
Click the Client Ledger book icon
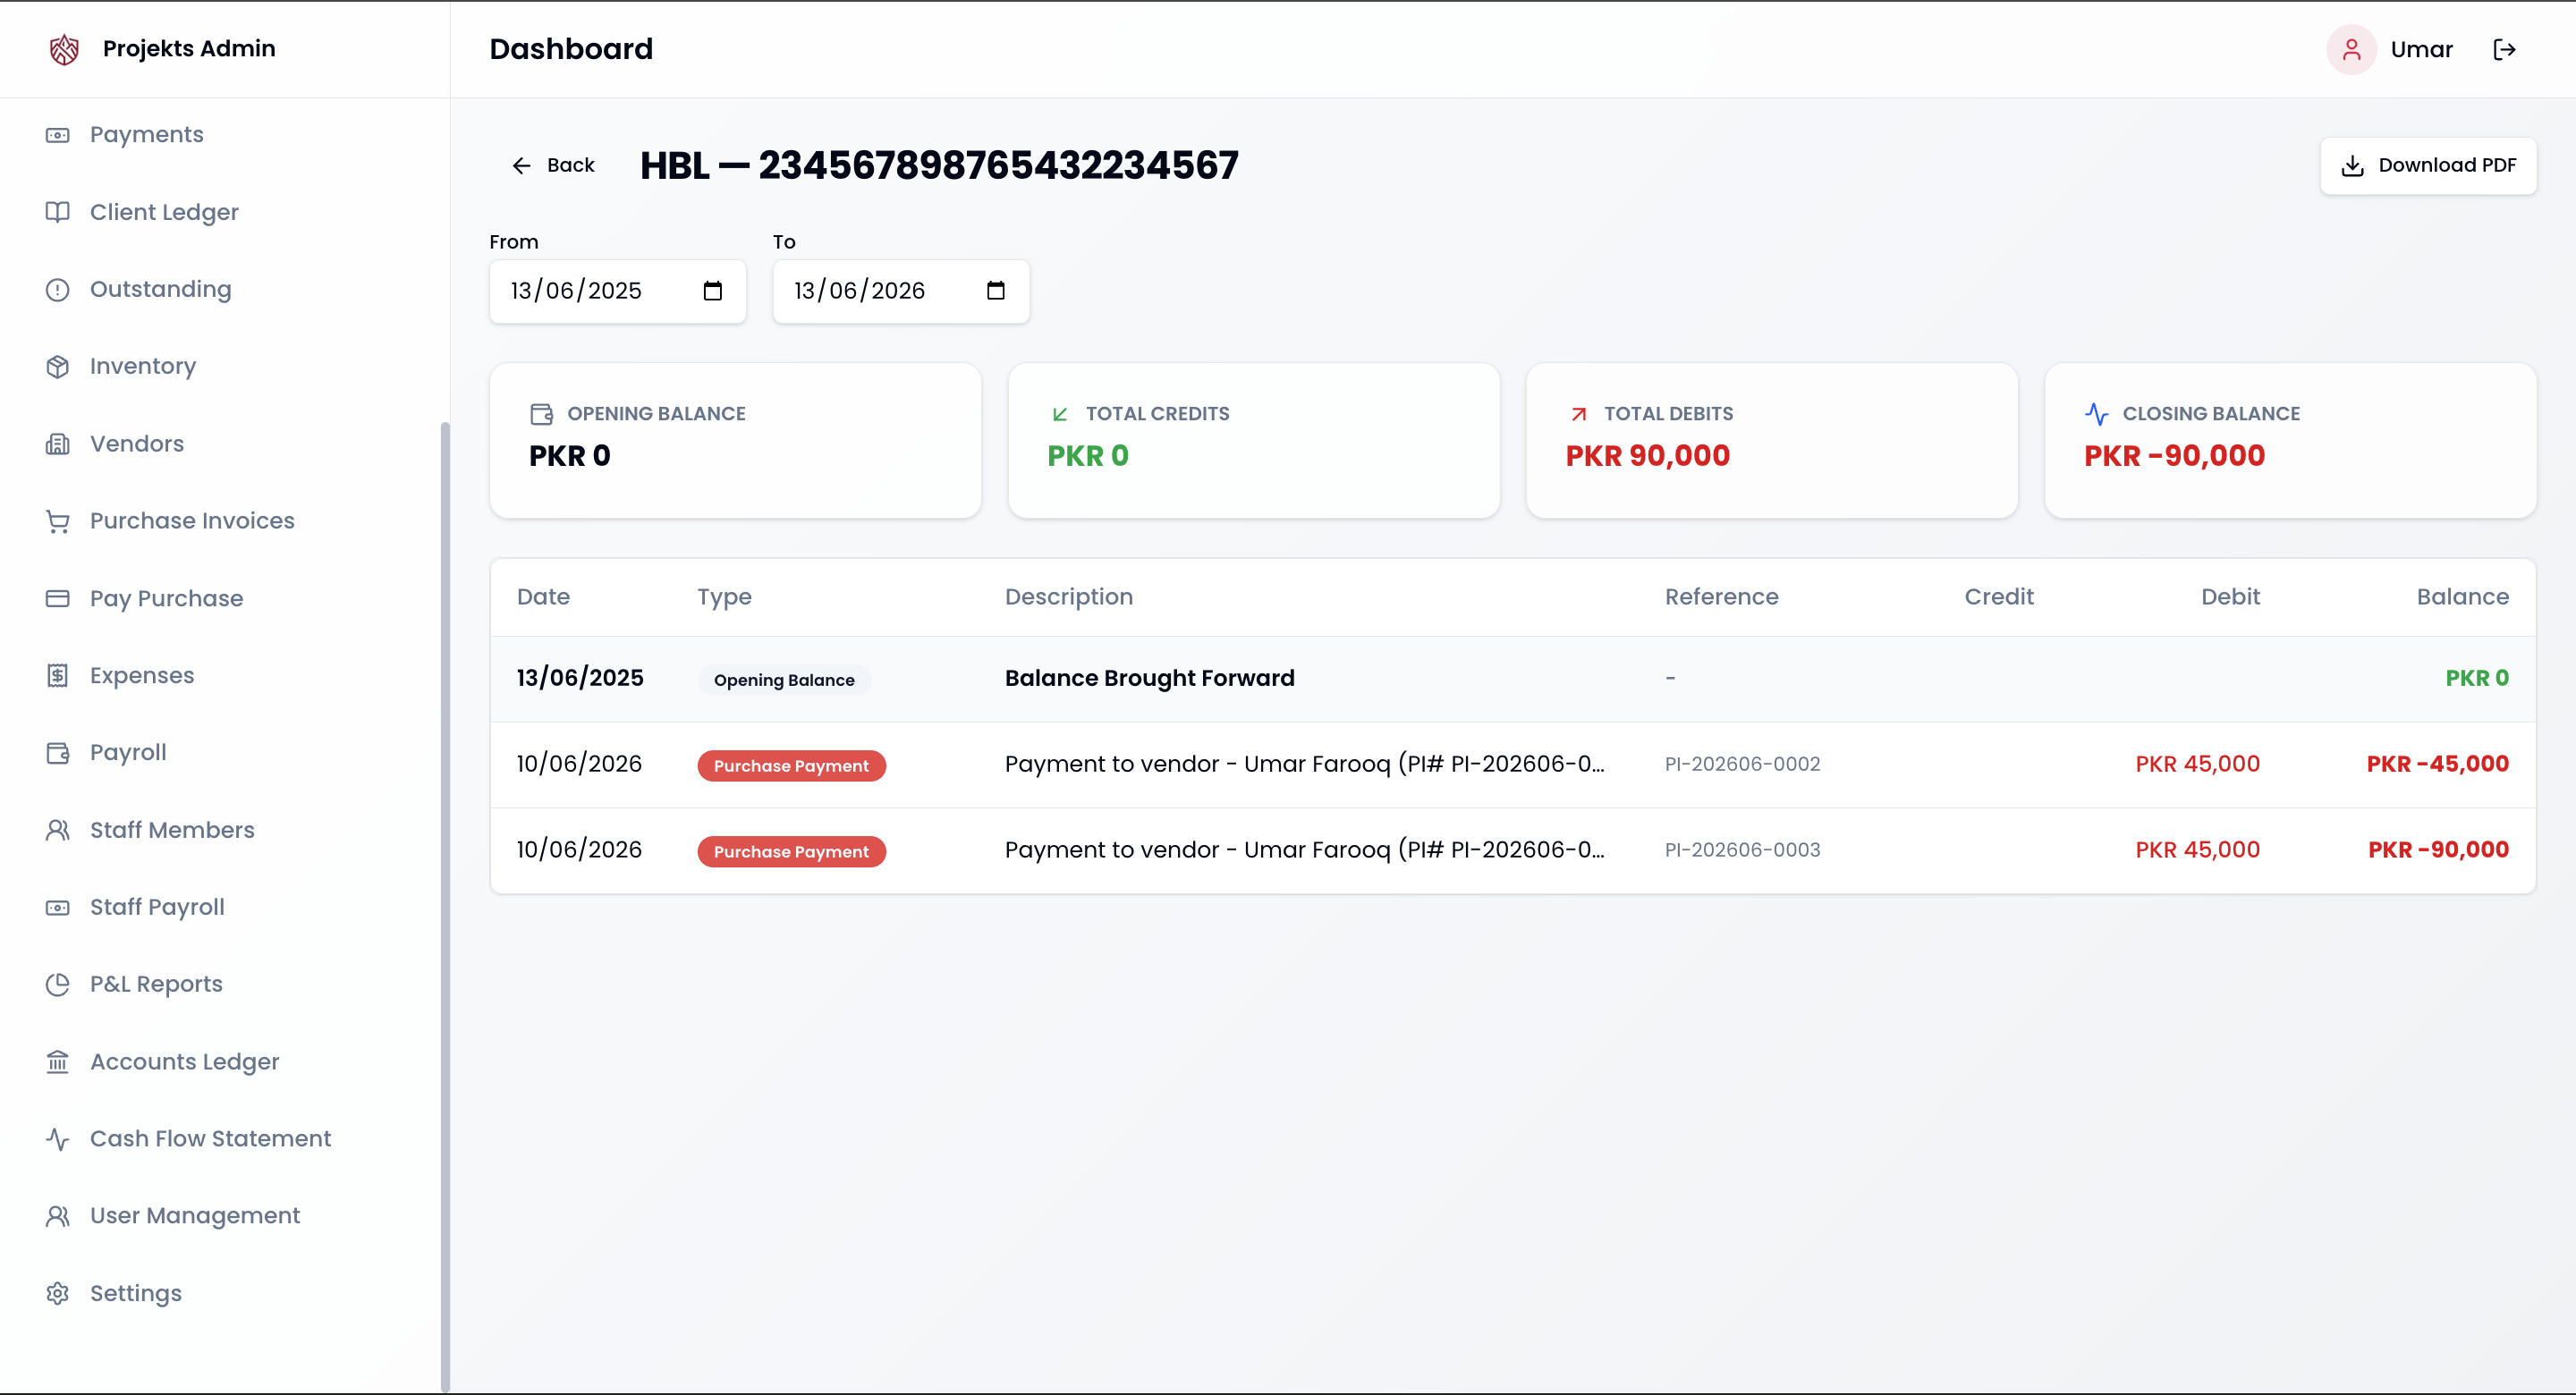pyautogui.click(x=58, y=212)
